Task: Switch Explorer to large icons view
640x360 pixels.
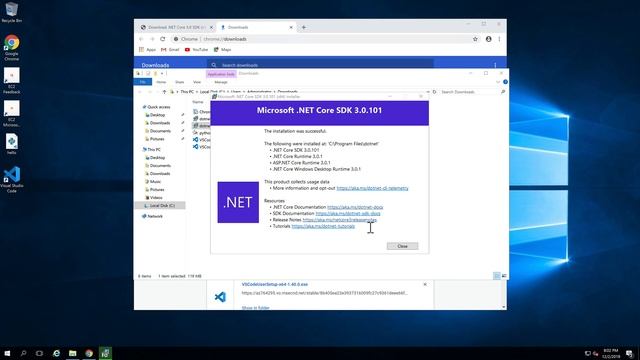Action: coord(504,276)
